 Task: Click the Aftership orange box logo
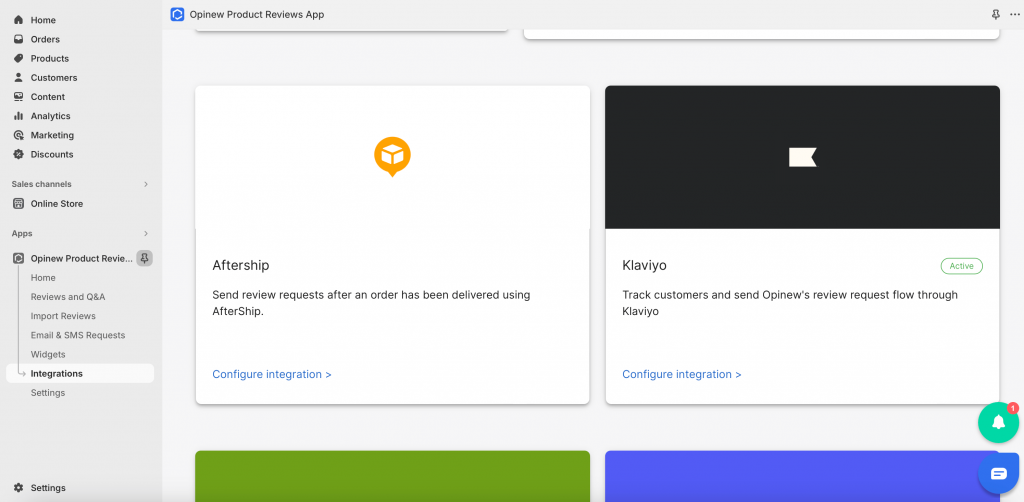392,157
